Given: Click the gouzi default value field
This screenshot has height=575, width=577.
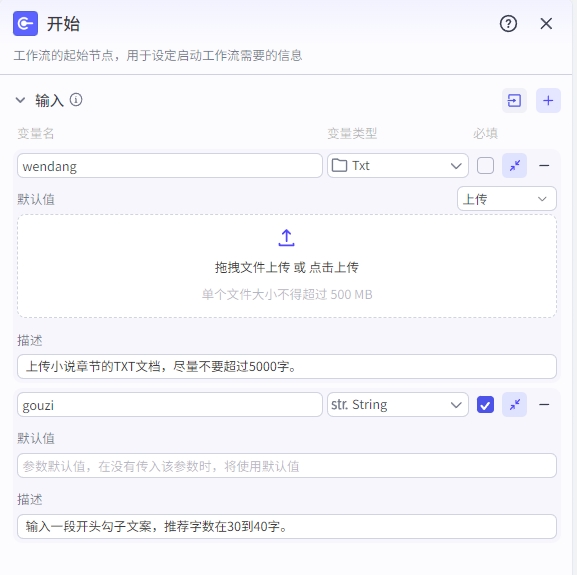Looking at the screenshot, I should click(x=287, y=466).
